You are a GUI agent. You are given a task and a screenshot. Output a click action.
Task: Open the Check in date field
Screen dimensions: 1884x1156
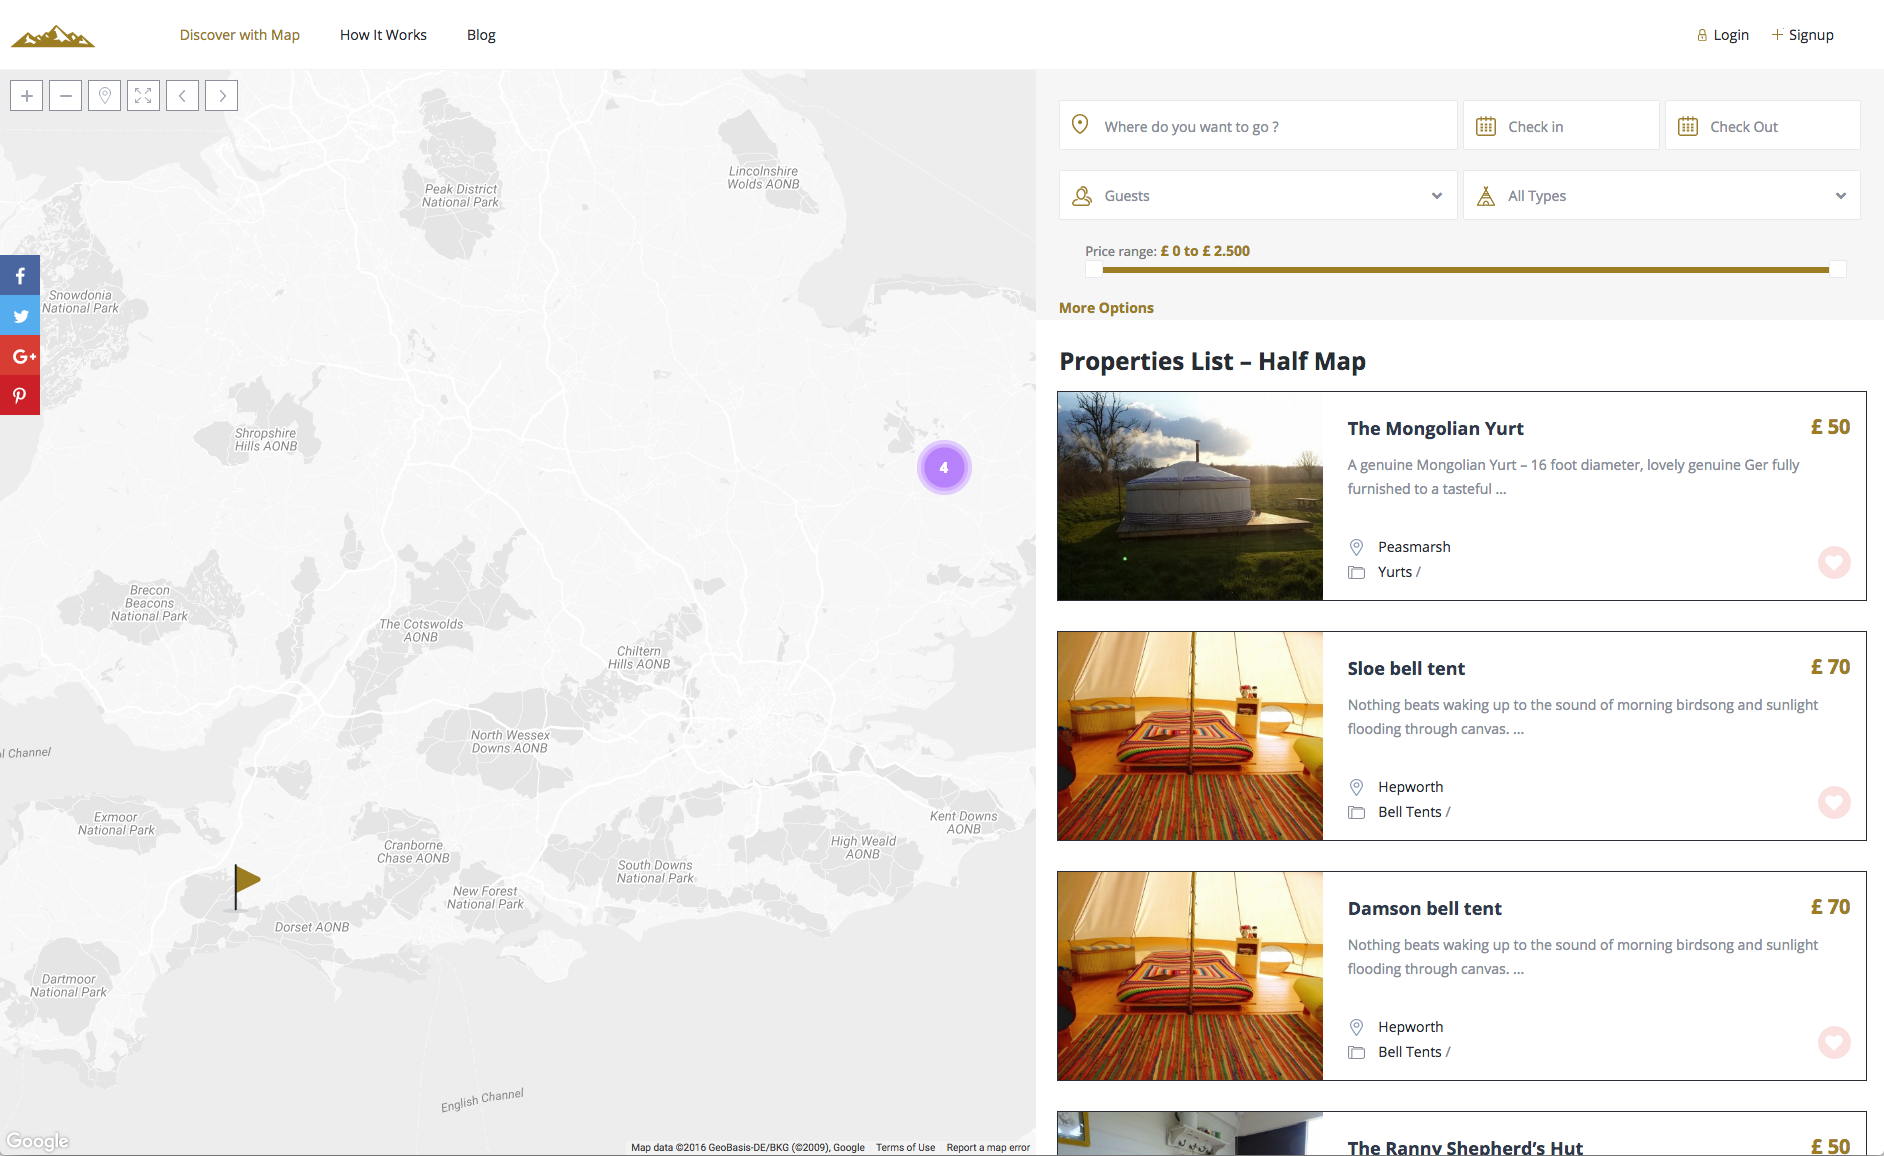[x=1561, y=126]
